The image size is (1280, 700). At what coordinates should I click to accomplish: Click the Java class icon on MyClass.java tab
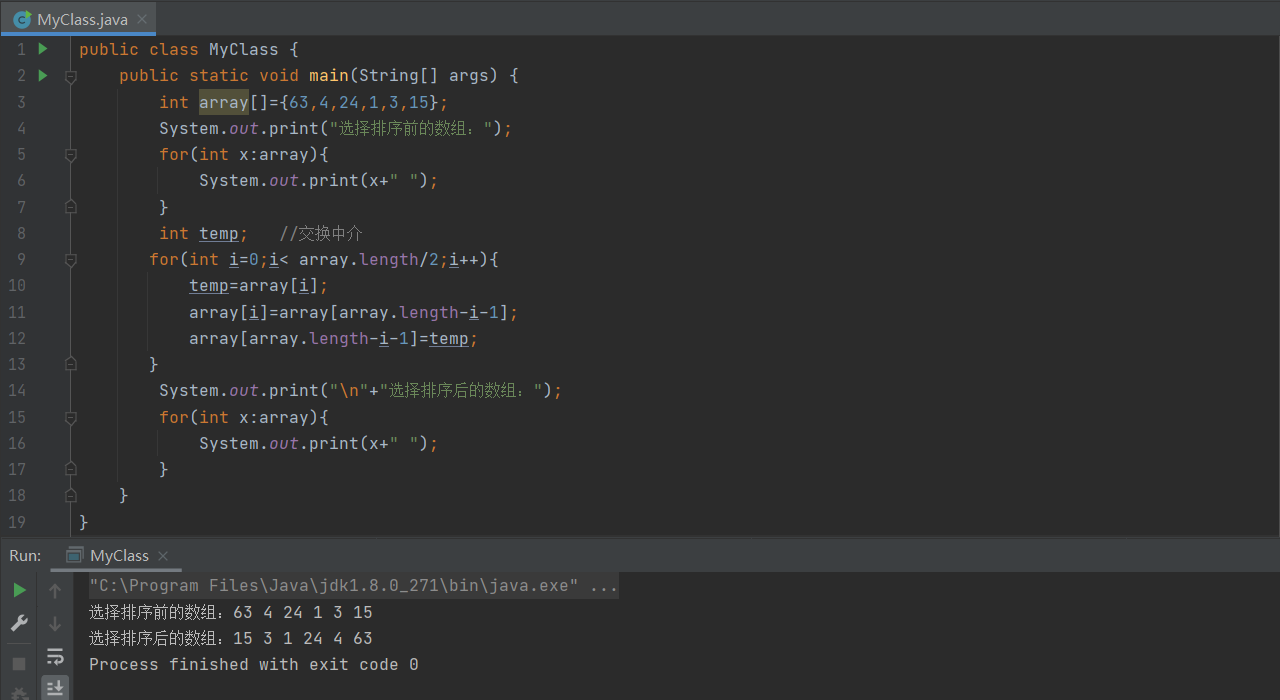point(21,19)
